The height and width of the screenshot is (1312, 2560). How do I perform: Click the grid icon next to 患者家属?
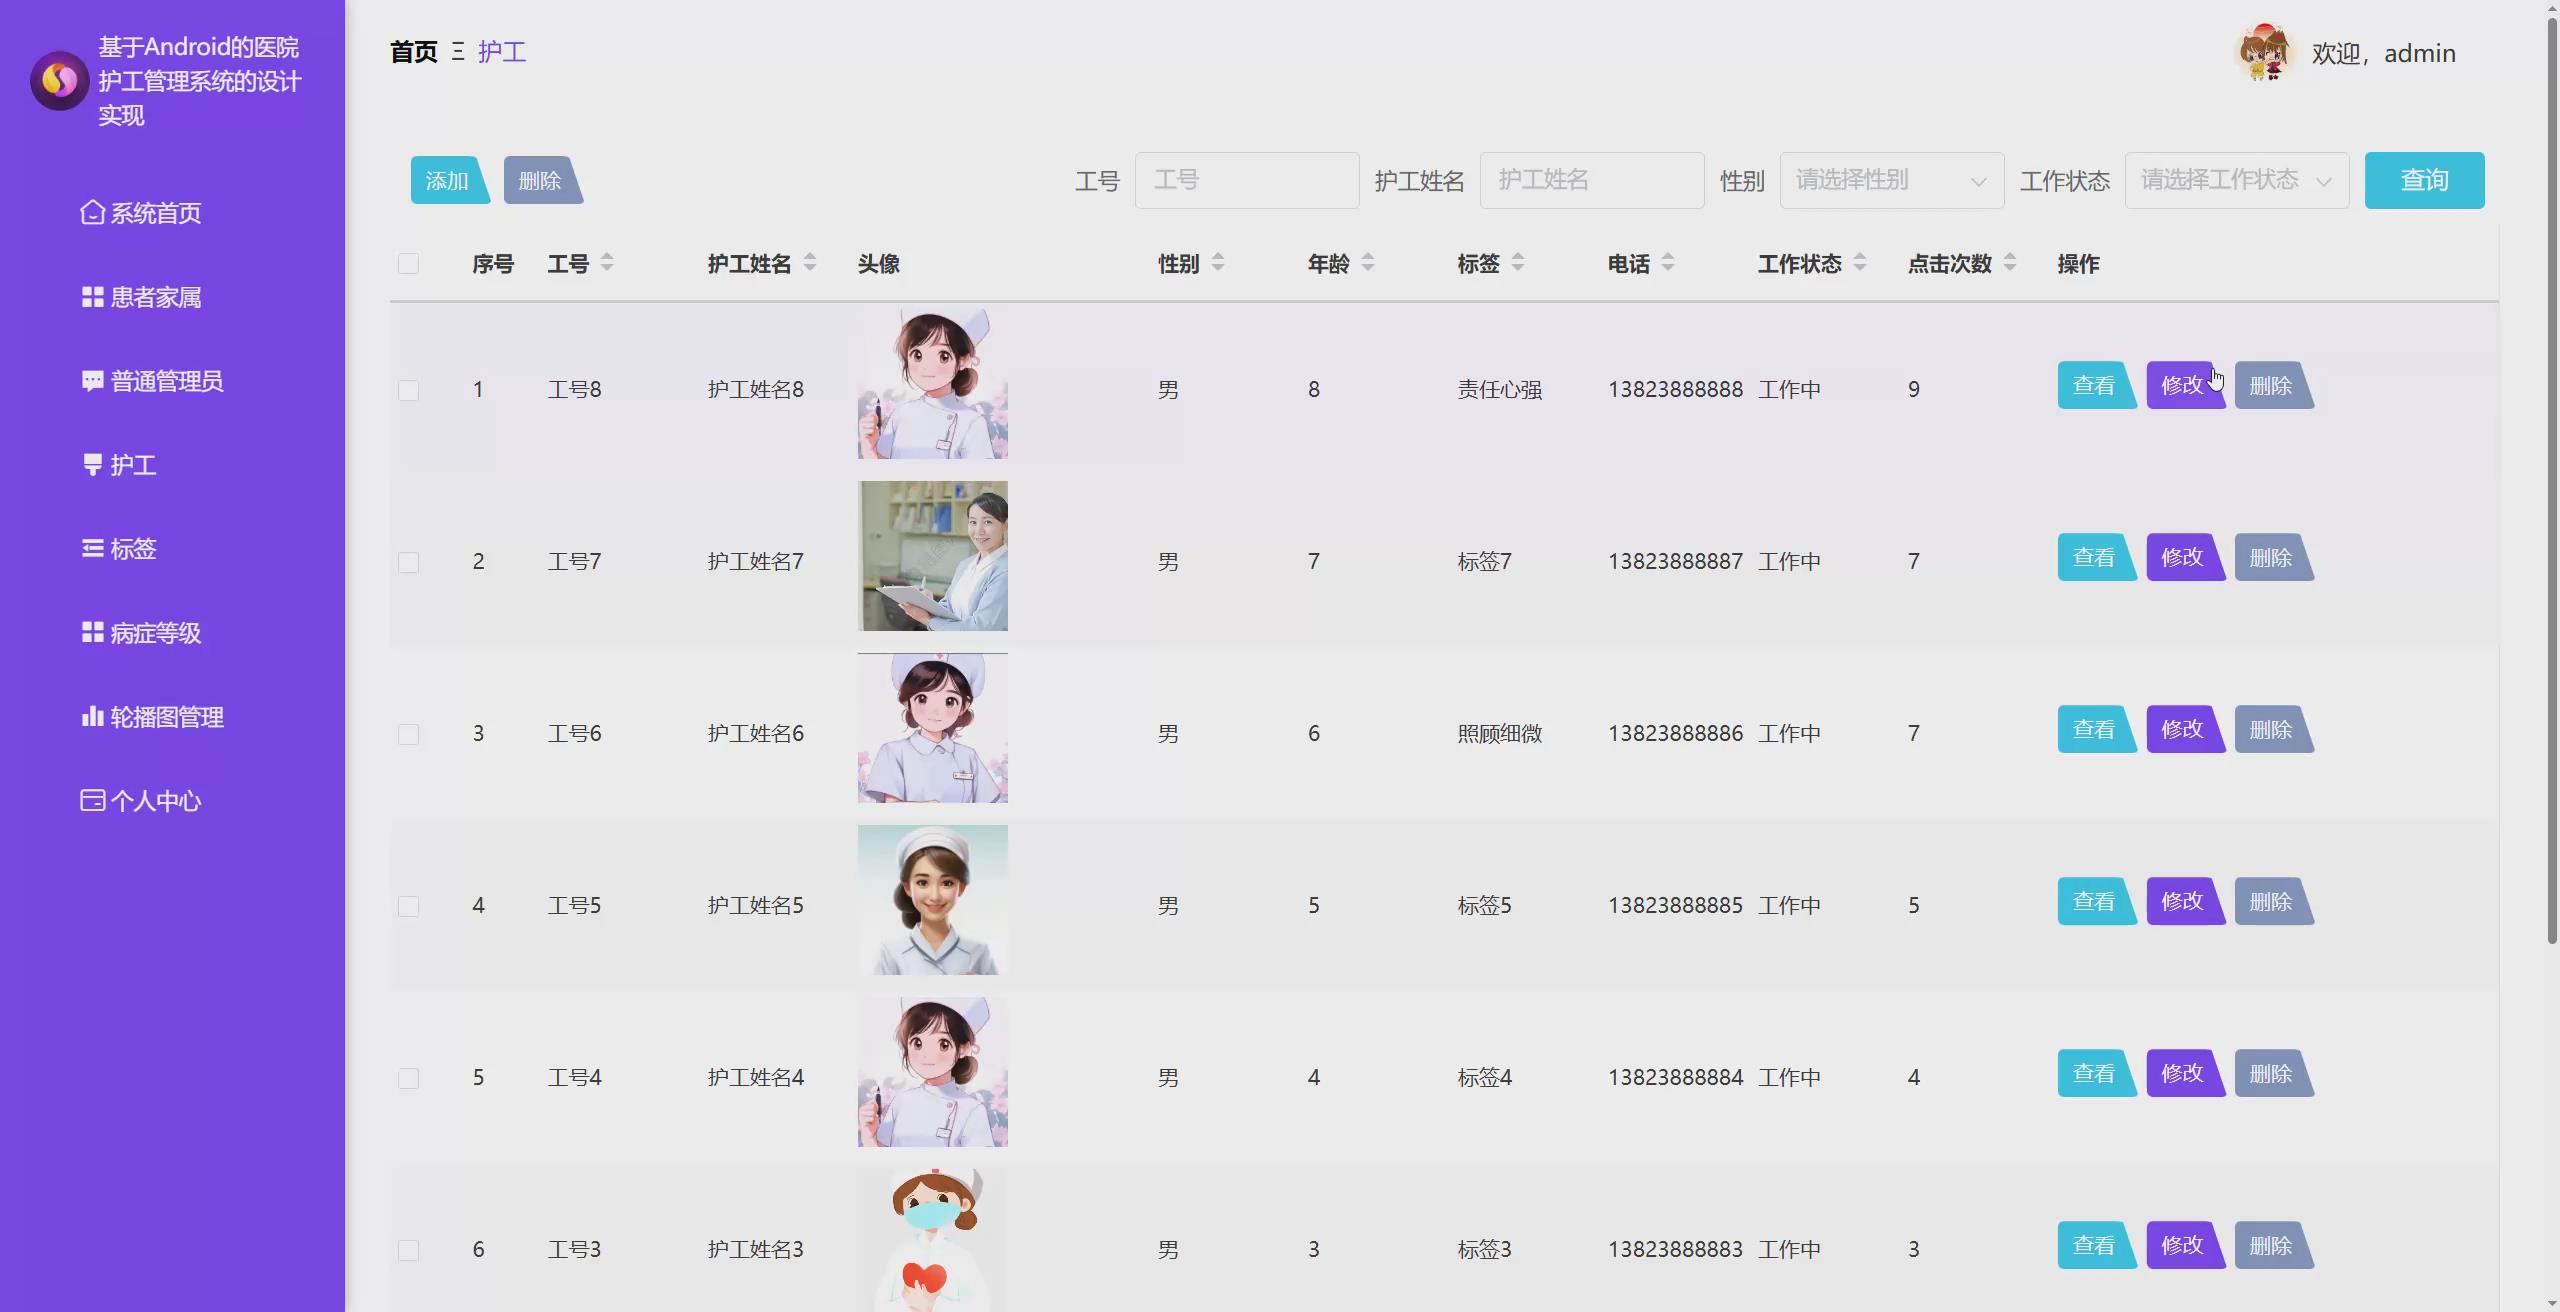(x=92, y=297)
